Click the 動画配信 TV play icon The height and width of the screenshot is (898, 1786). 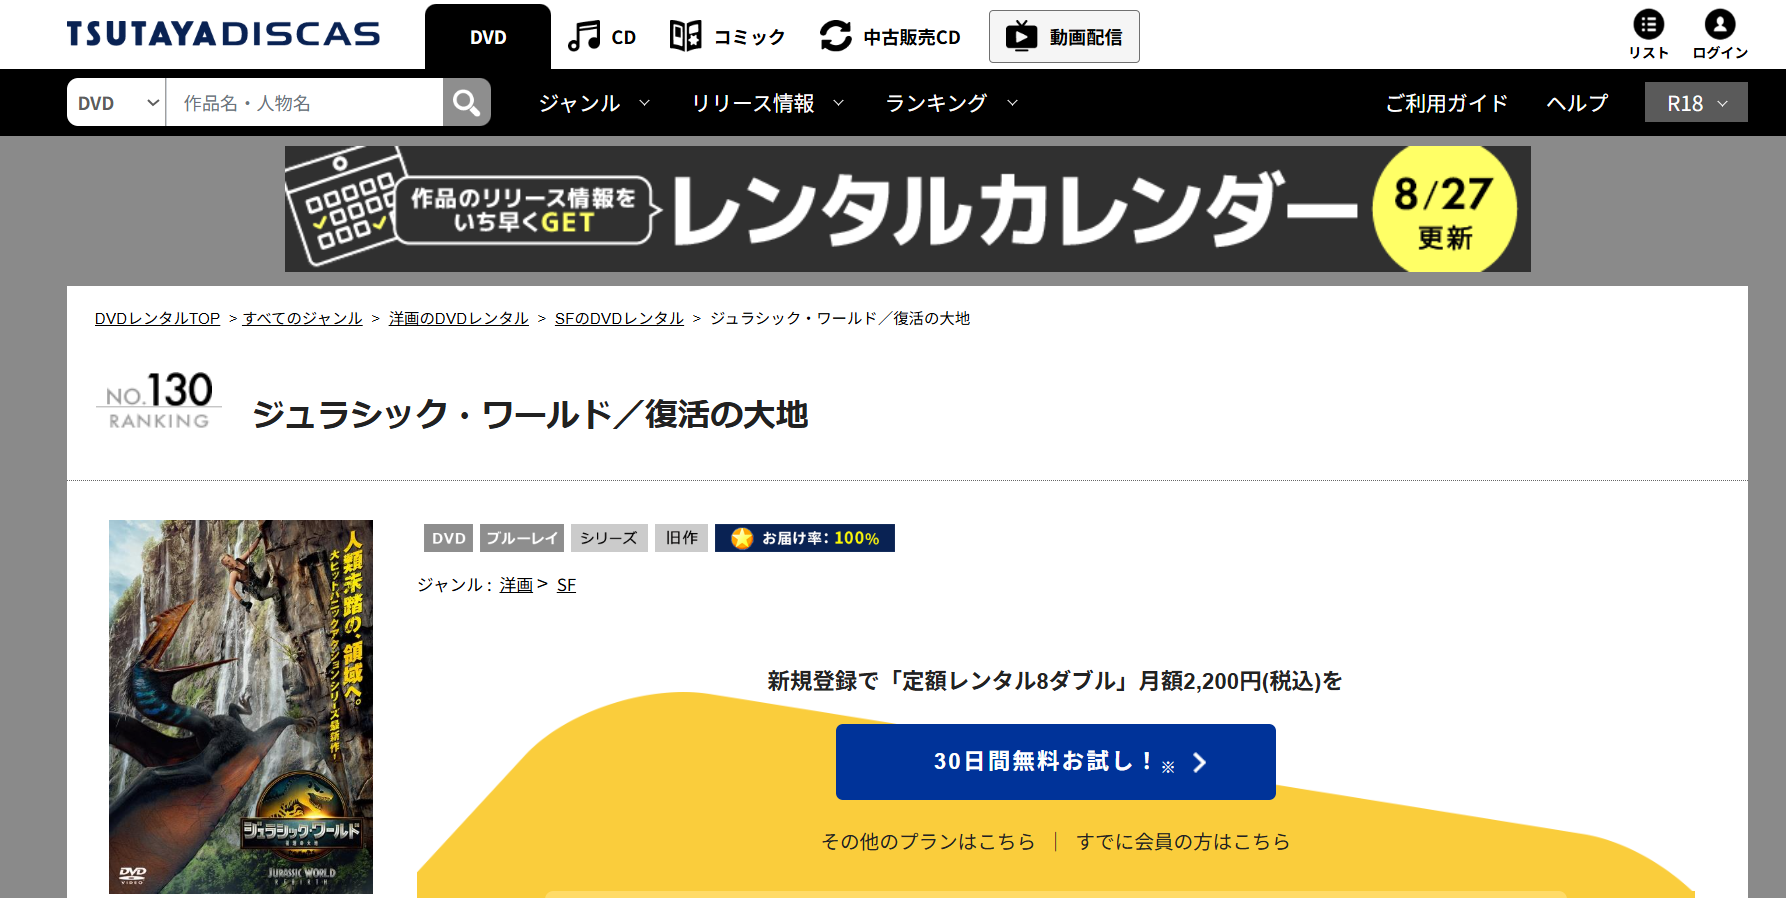(1021, 36)
